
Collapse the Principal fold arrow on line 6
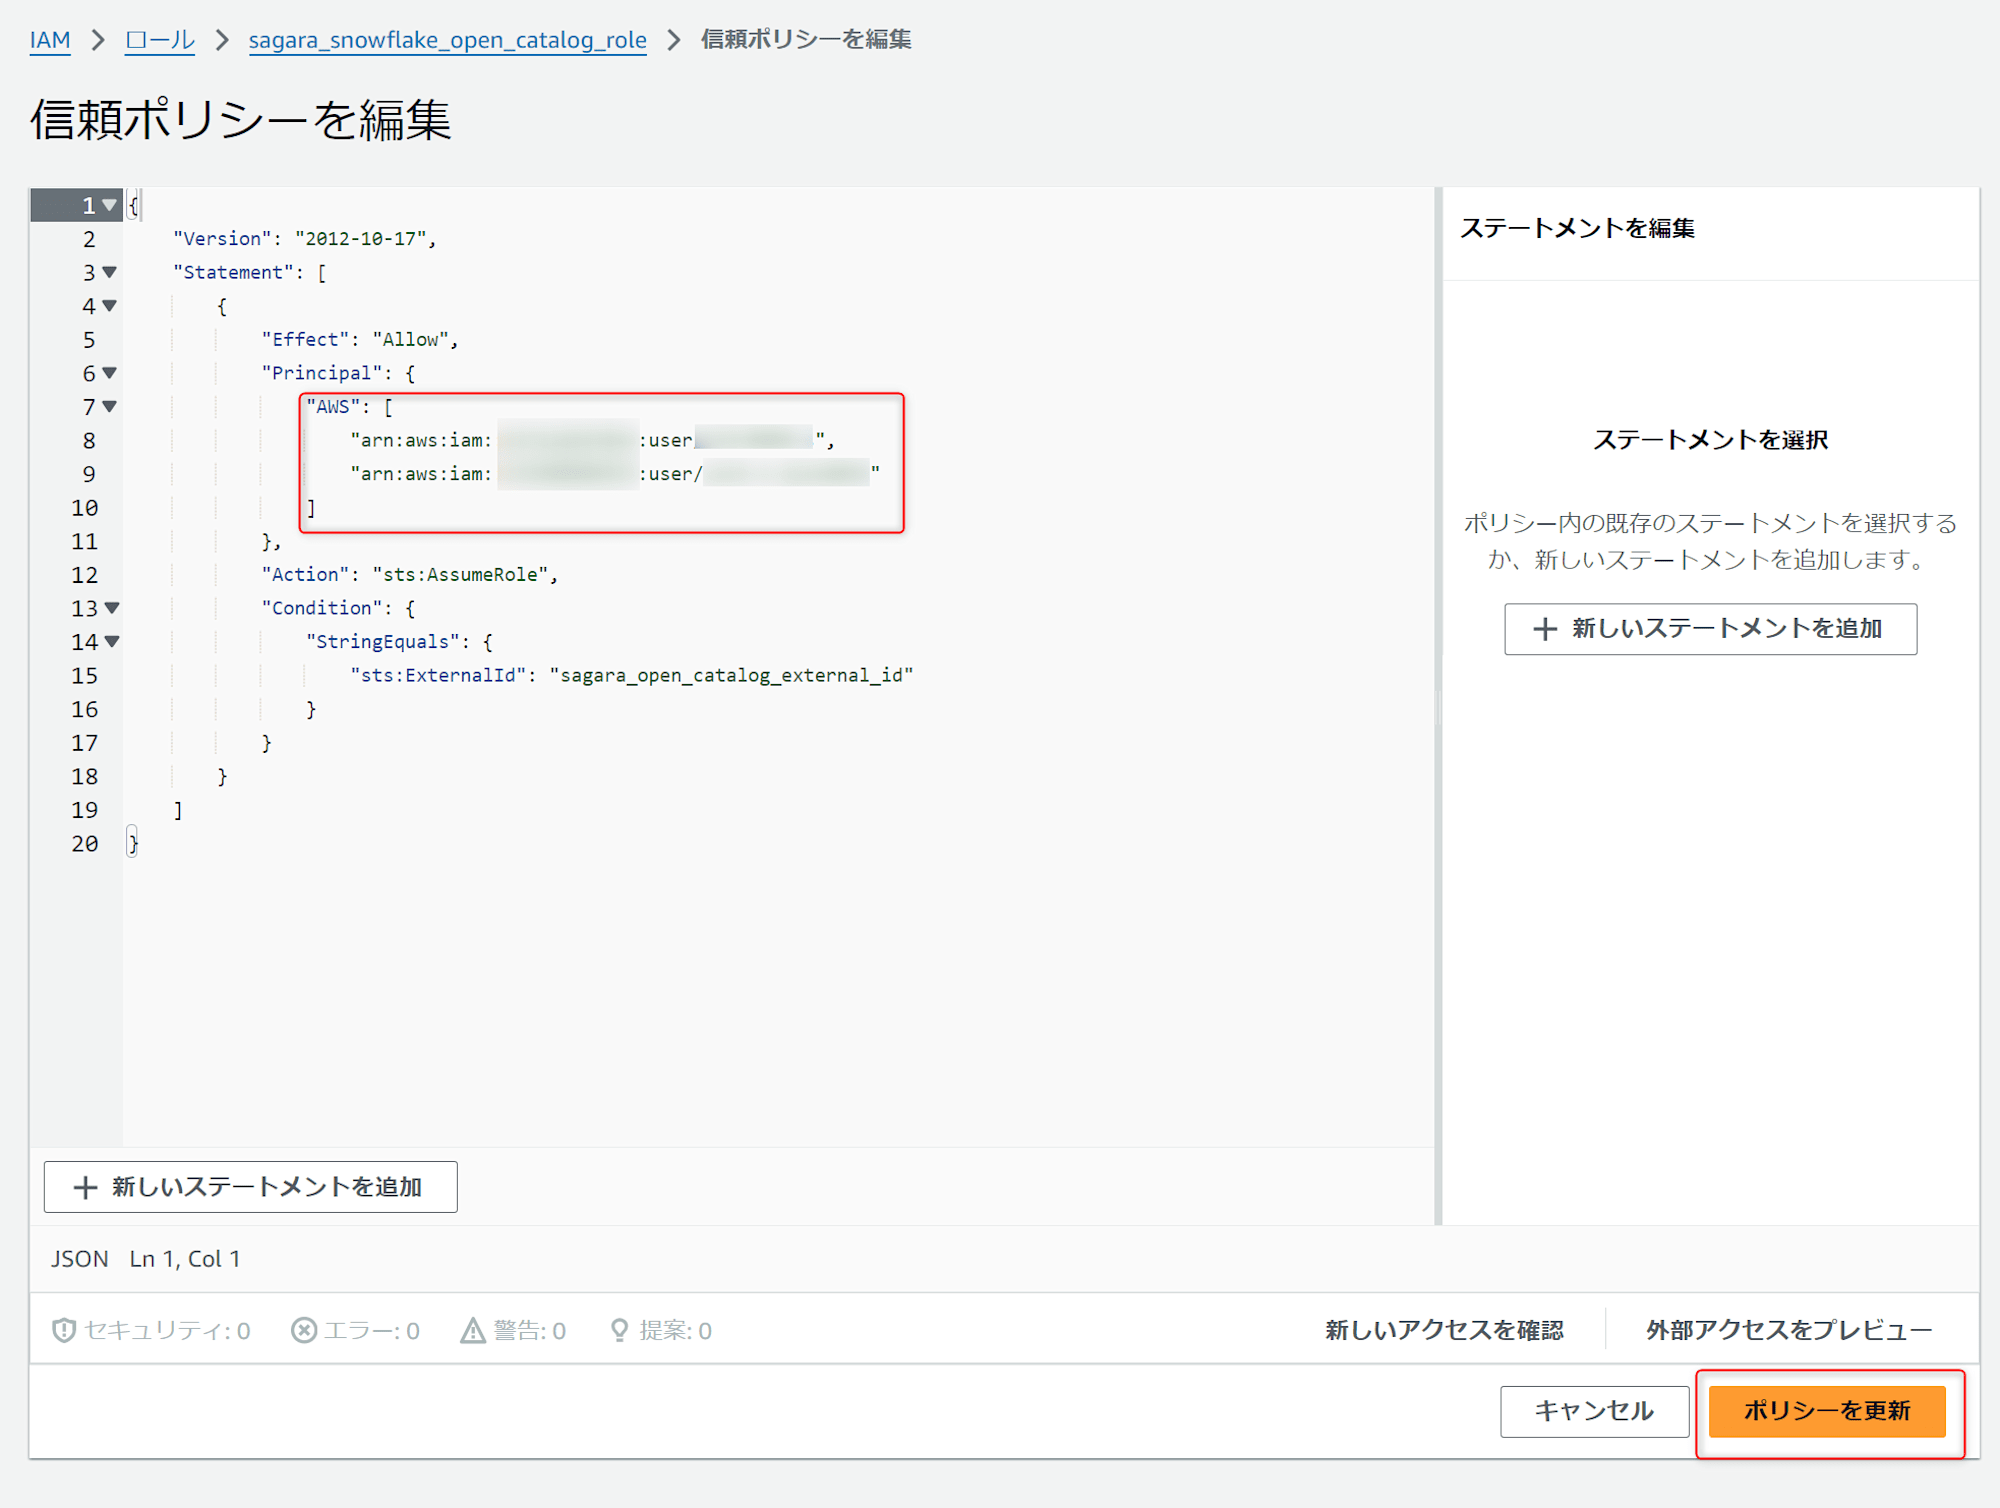click(110, 373)
